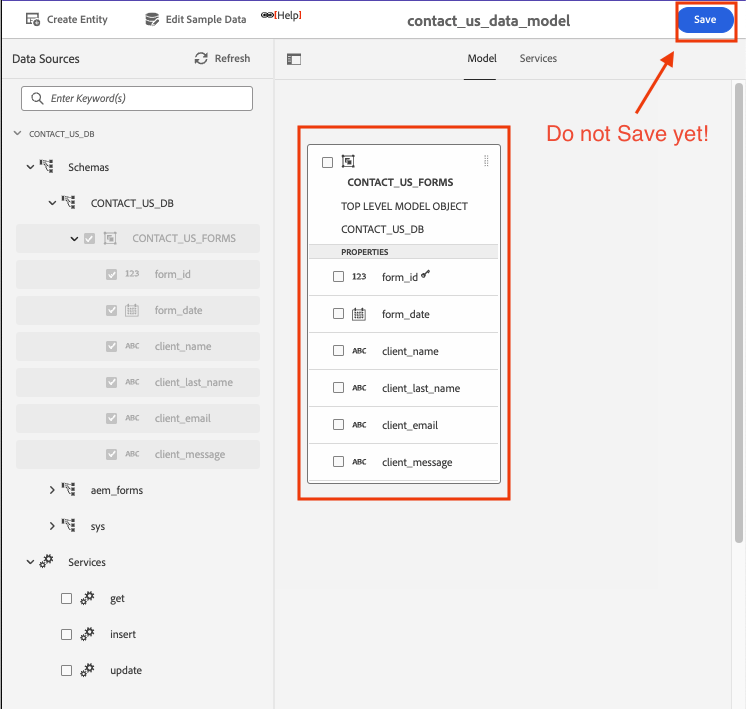The height and width of the screenshot is (709, 746).
Task: Click the entity icon in CONTACT_US_FORMS card
Action: pyautogui.click(x=348, y=161)
